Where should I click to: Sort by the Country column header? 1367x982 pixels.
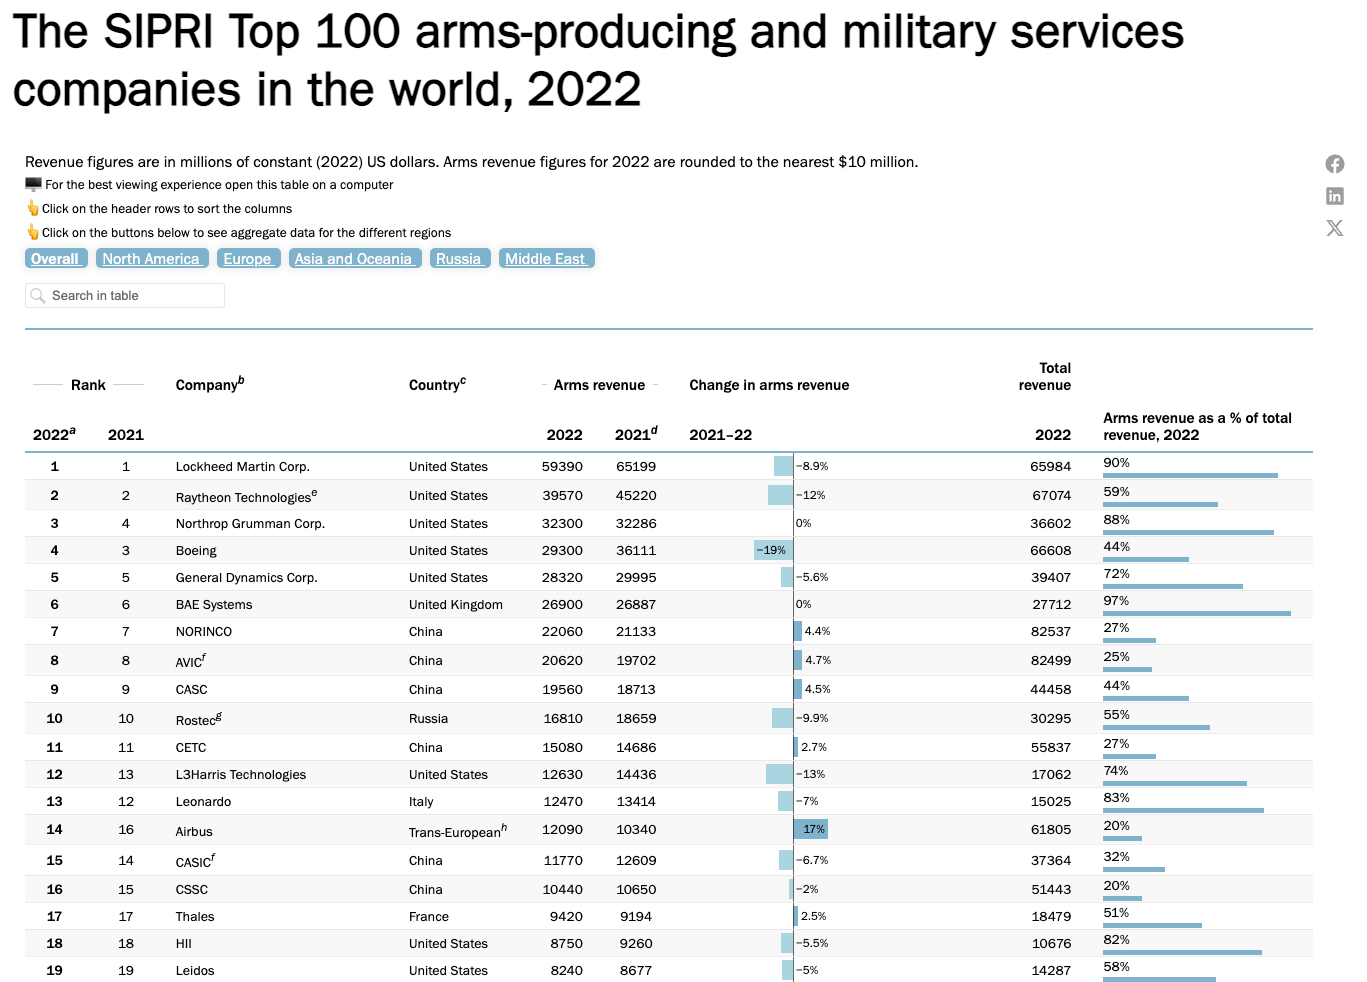click(434, 384)
